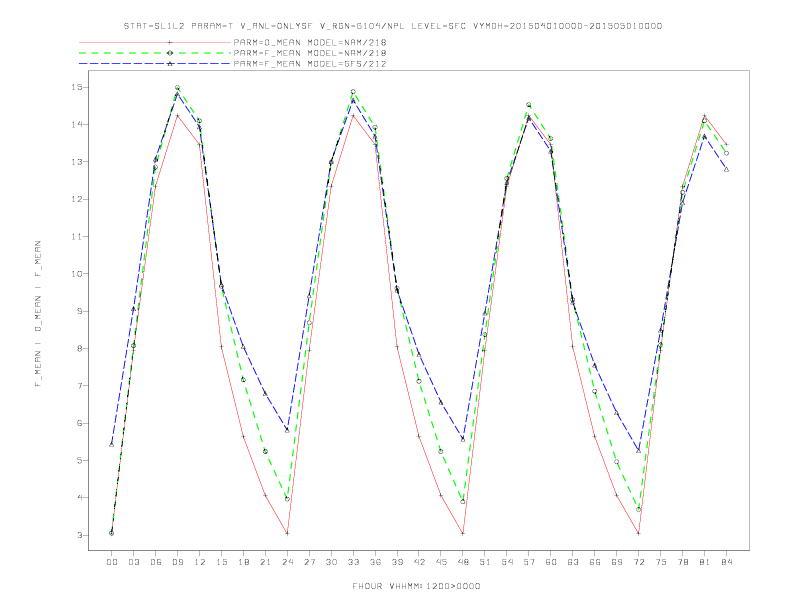
Task: Click x-axis tick label 66
Action: click(595, 562)
